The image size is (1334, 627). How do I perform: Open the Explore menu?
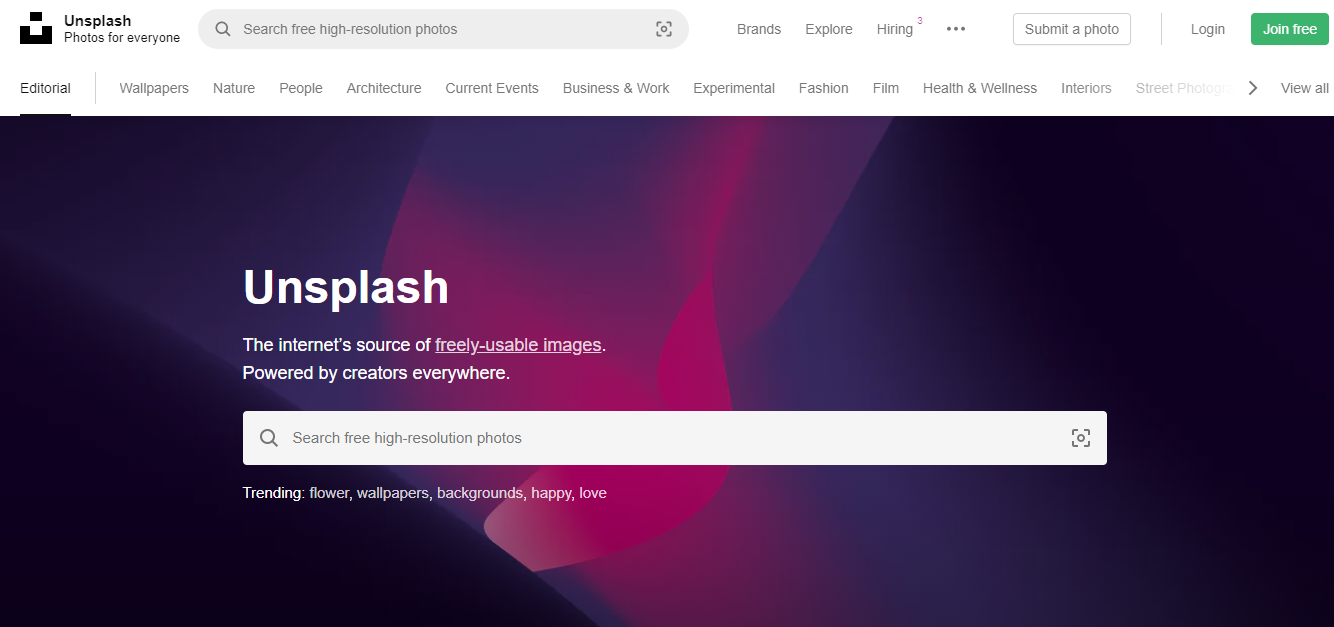point(829,29)
